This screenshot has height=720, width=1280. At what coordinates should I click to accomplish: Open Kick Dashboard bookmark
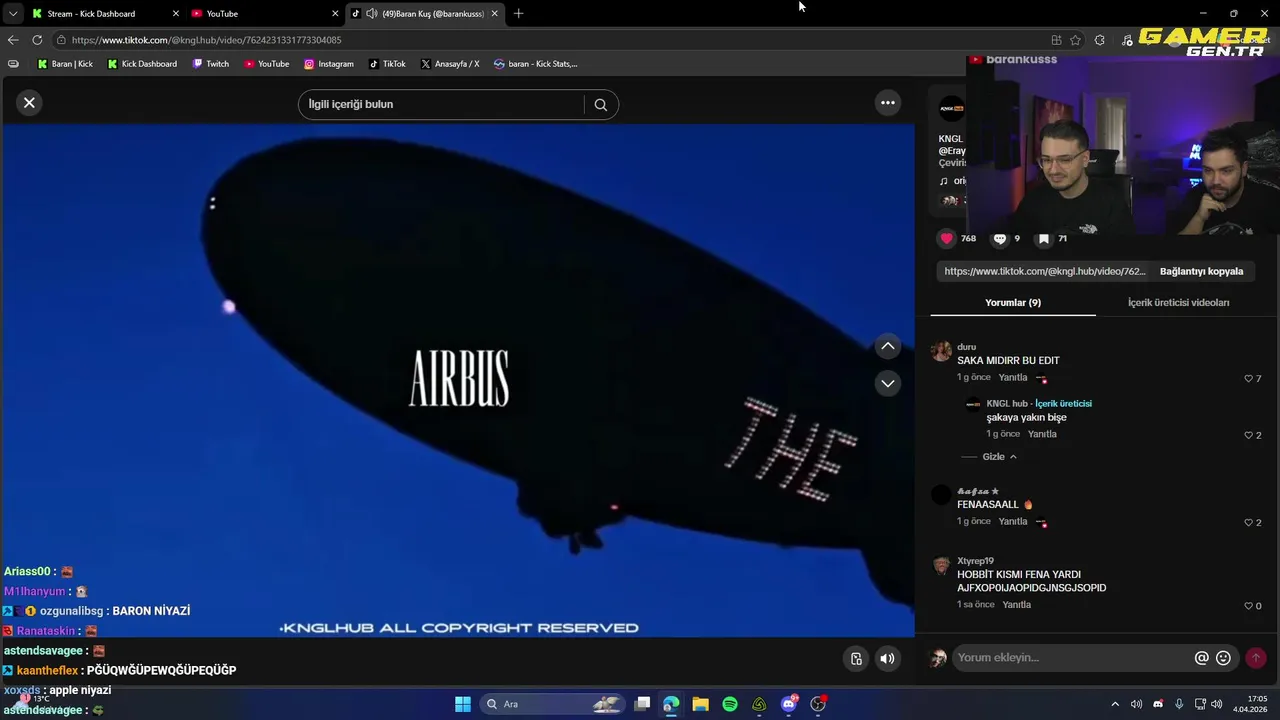tap(142, 64)
